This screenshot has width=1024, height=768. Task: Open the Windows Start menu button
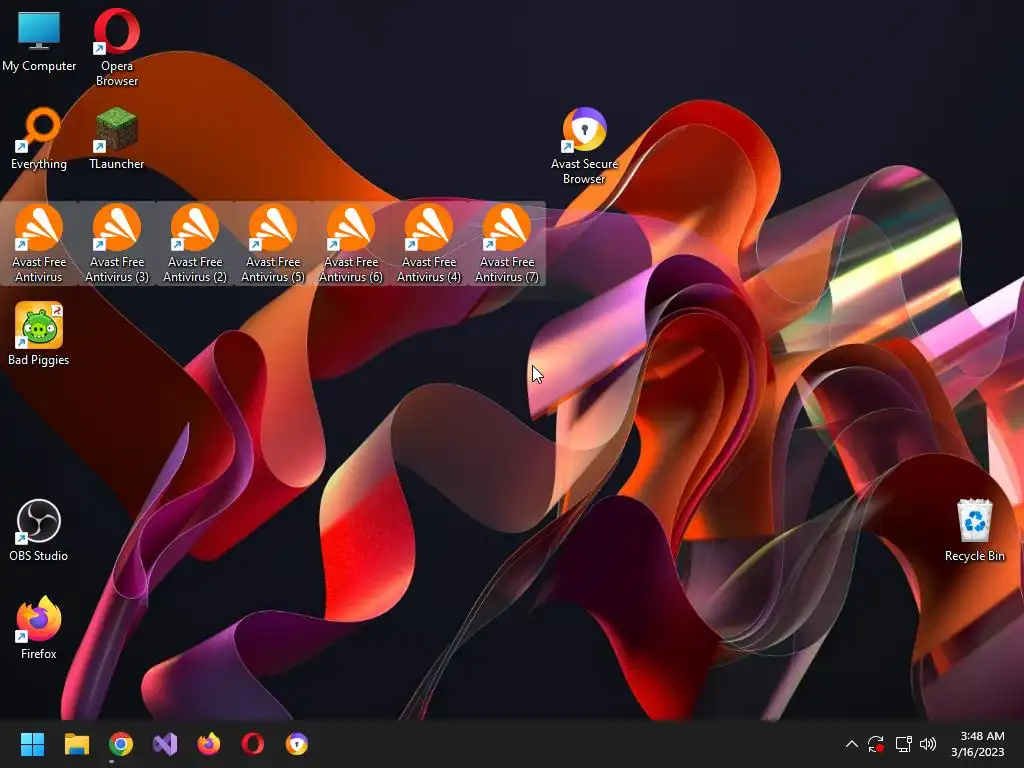click(32, 744)
